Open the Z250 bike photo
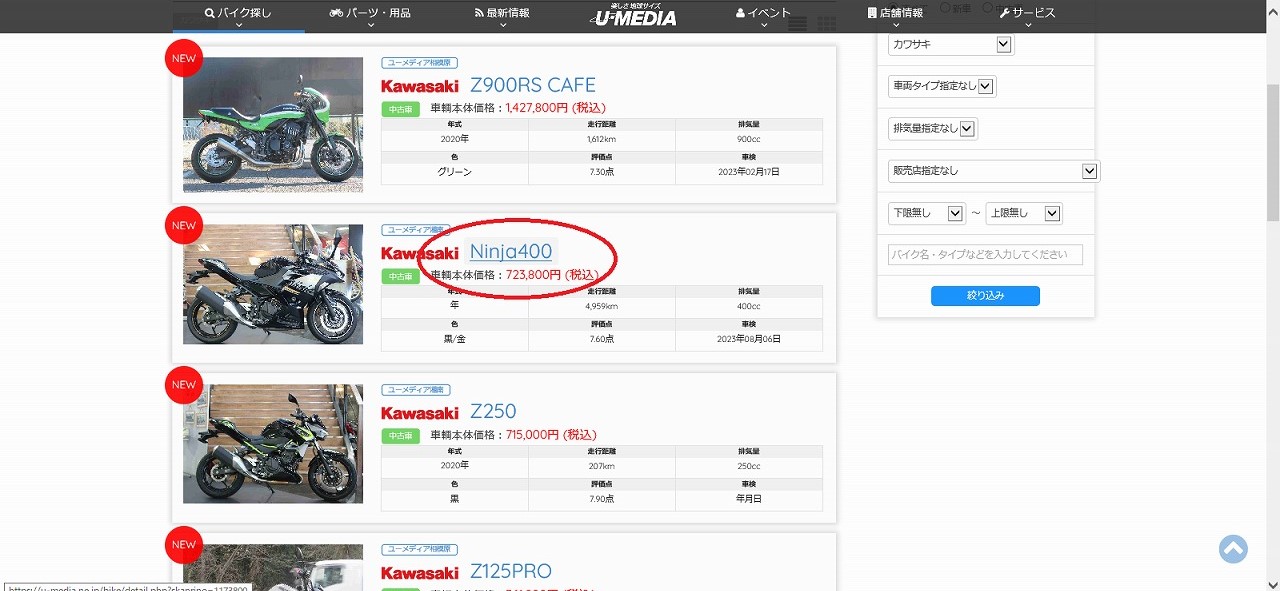 [273, 444]
